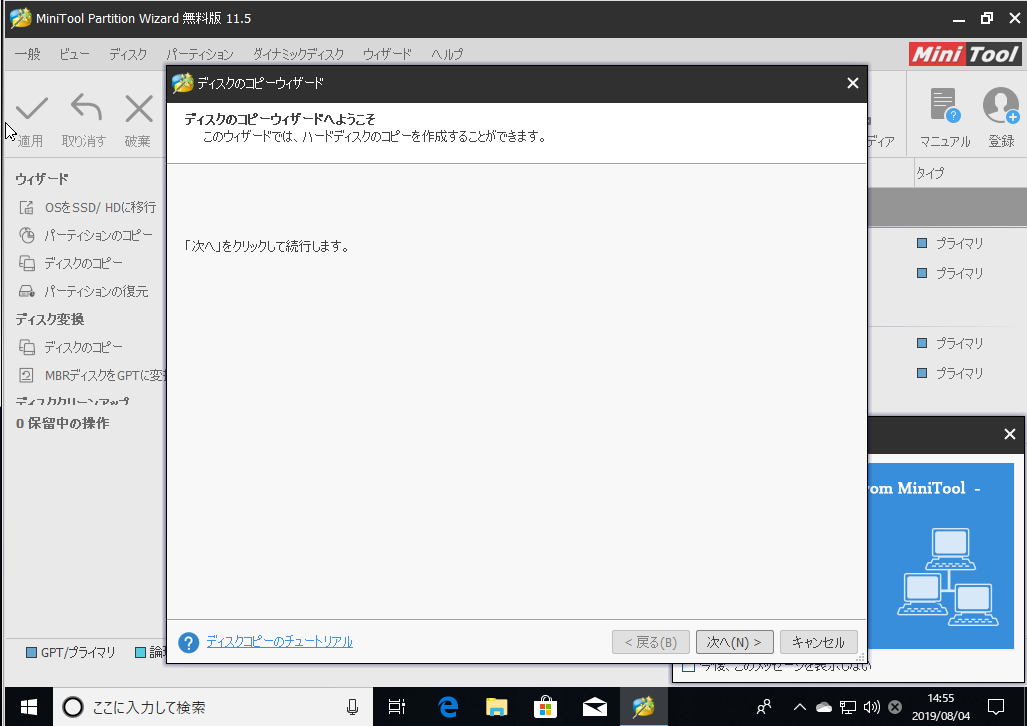The image size is (1027, 726).
Task: Click the Register (登録) user icon
Action: [x=1000, y=106]
